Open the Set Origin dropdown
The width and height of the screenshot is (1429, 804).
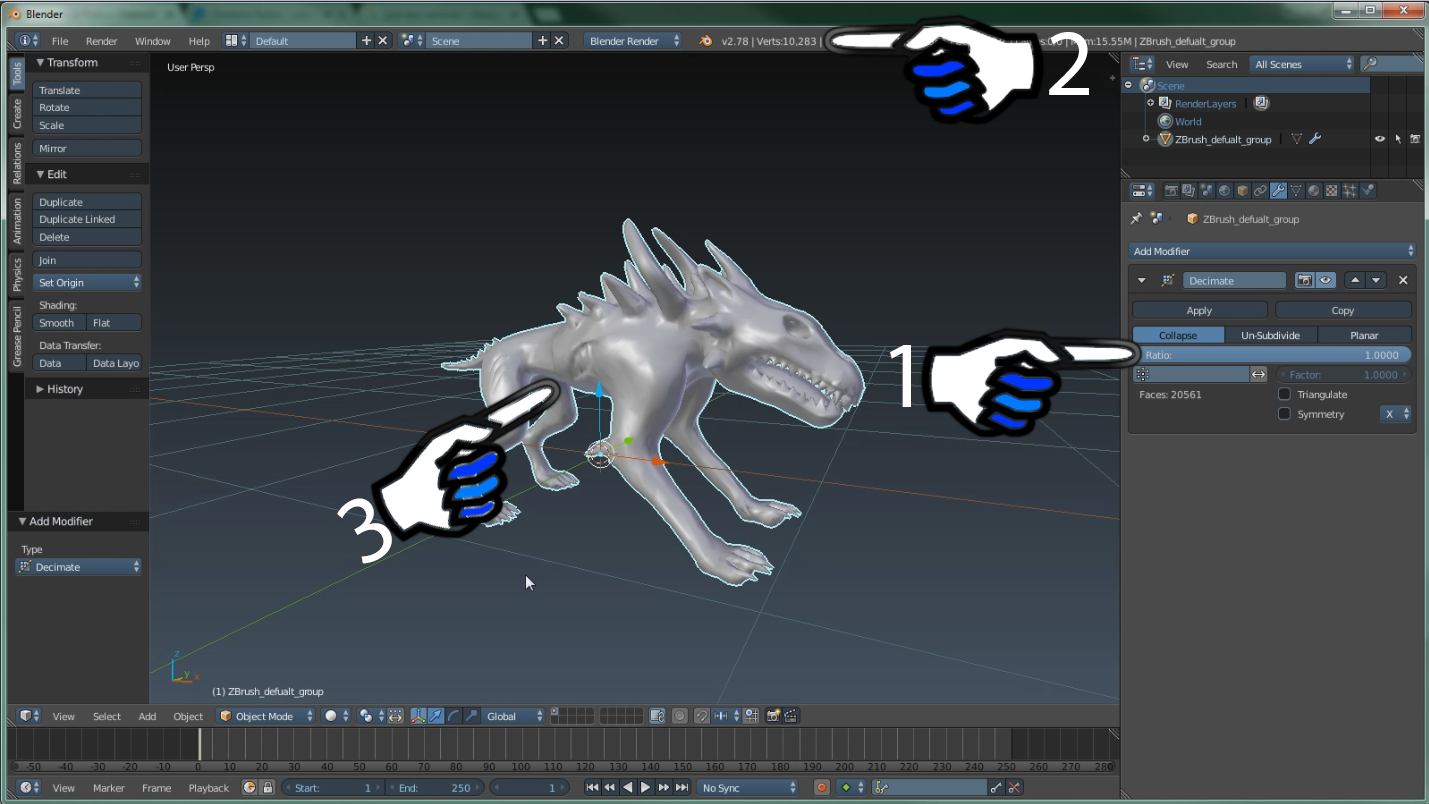click(87, 282)
